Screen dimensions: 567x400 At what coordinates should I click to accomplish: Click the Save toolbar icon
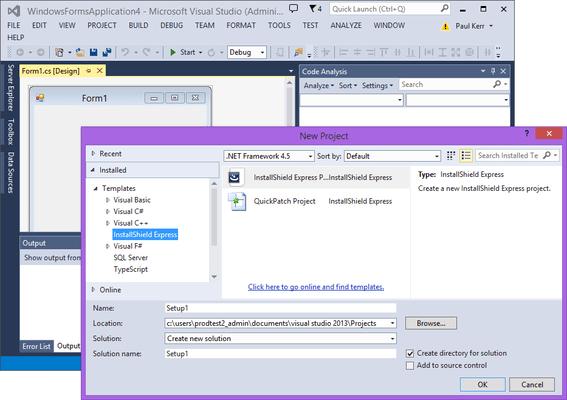click(x=94, y=53)
